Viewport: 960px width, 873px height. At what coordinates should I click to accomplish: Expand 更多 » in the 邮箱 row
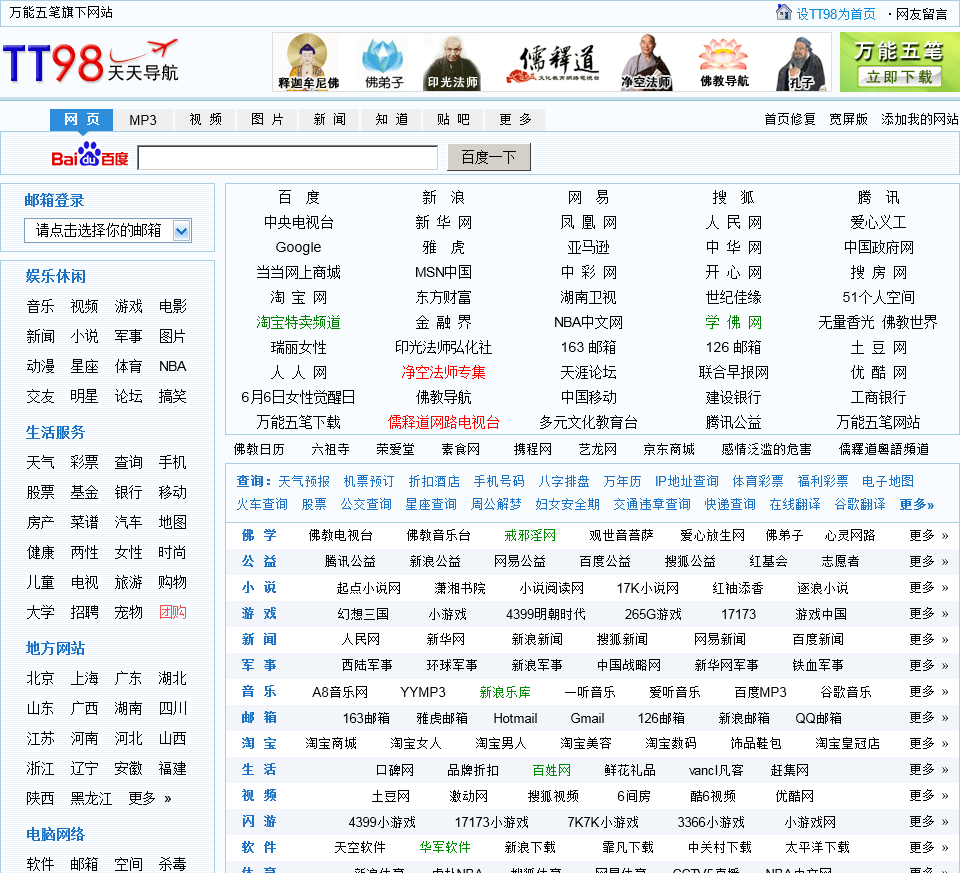point(929,718)
